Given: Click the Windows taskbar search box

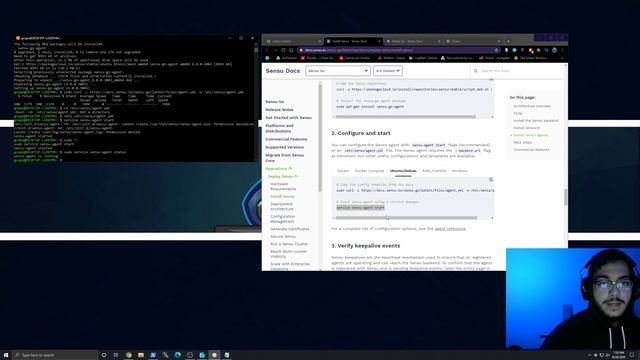Looking at the screenshot, I should pyautogui.click(x=55, y=355).
